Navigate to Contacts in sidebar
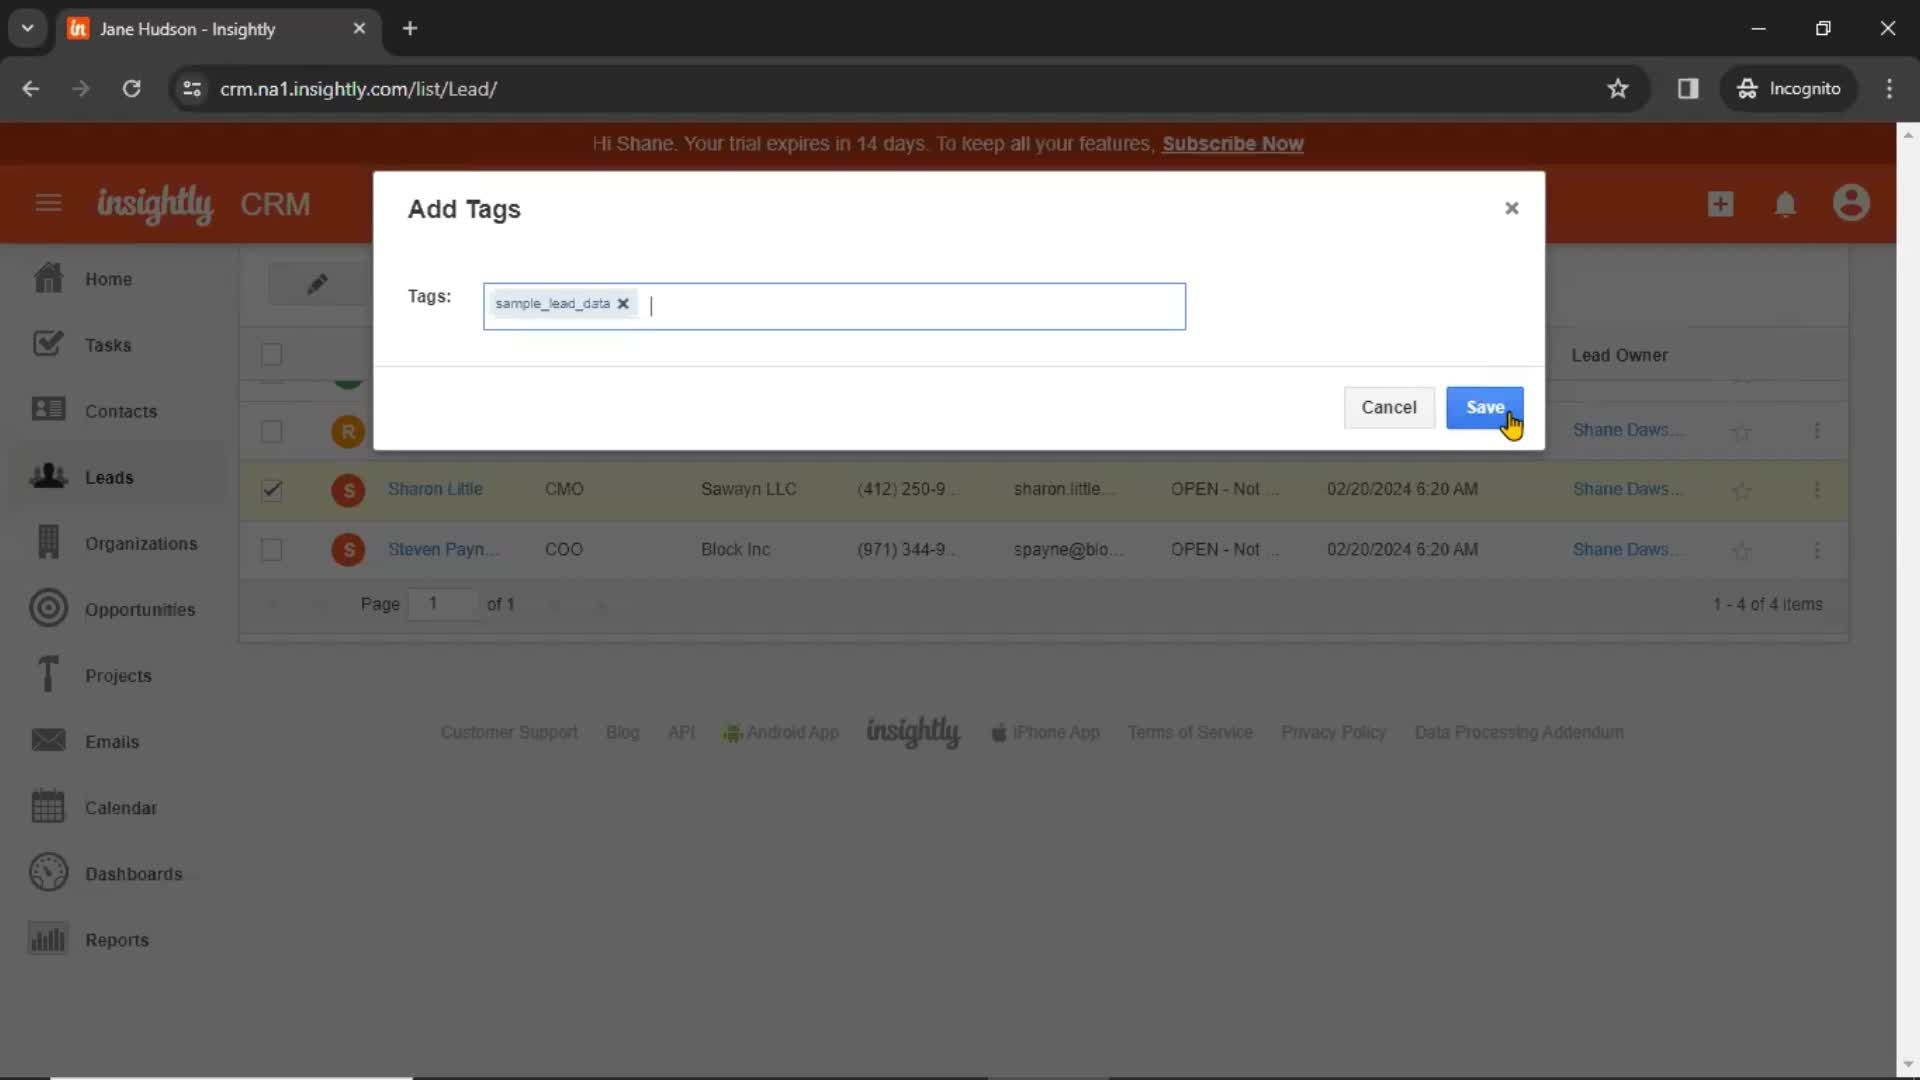Image resolution: width=1920 pixels, height=1080 pixels. pos(120,410)
